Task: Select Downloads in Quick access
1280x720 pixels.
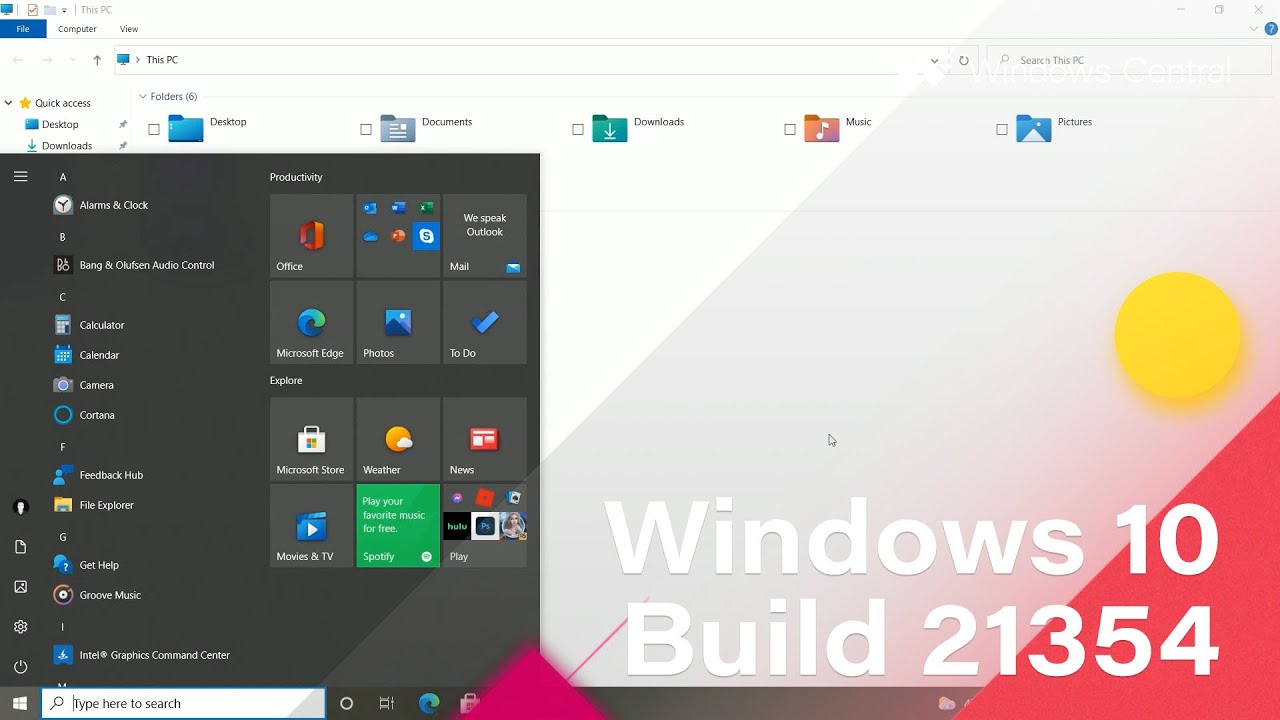Action: [66, 146]
